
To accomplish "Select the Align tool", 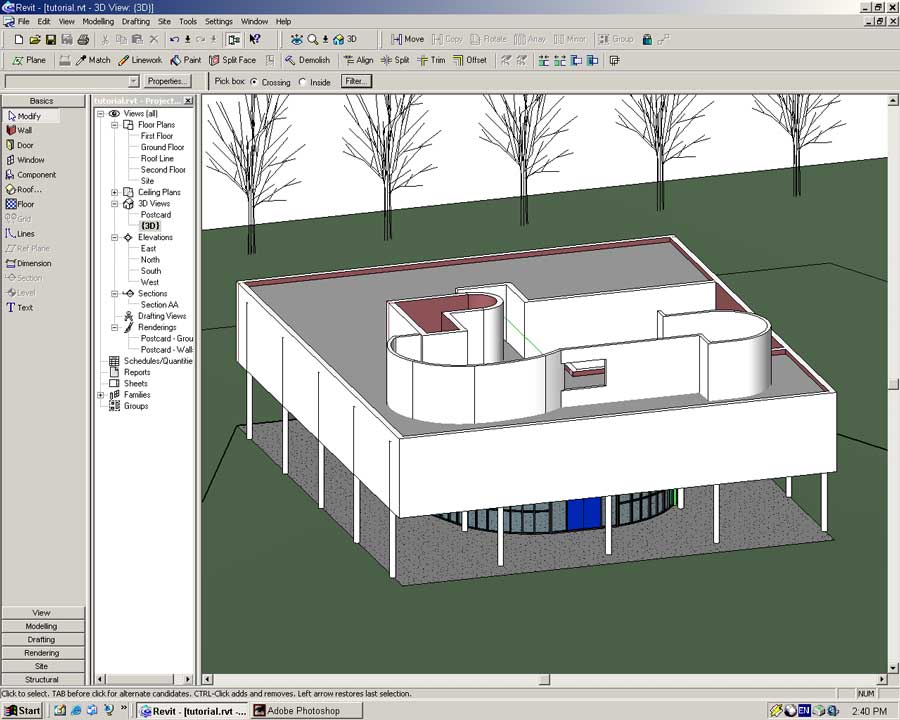I will (358, 60).
